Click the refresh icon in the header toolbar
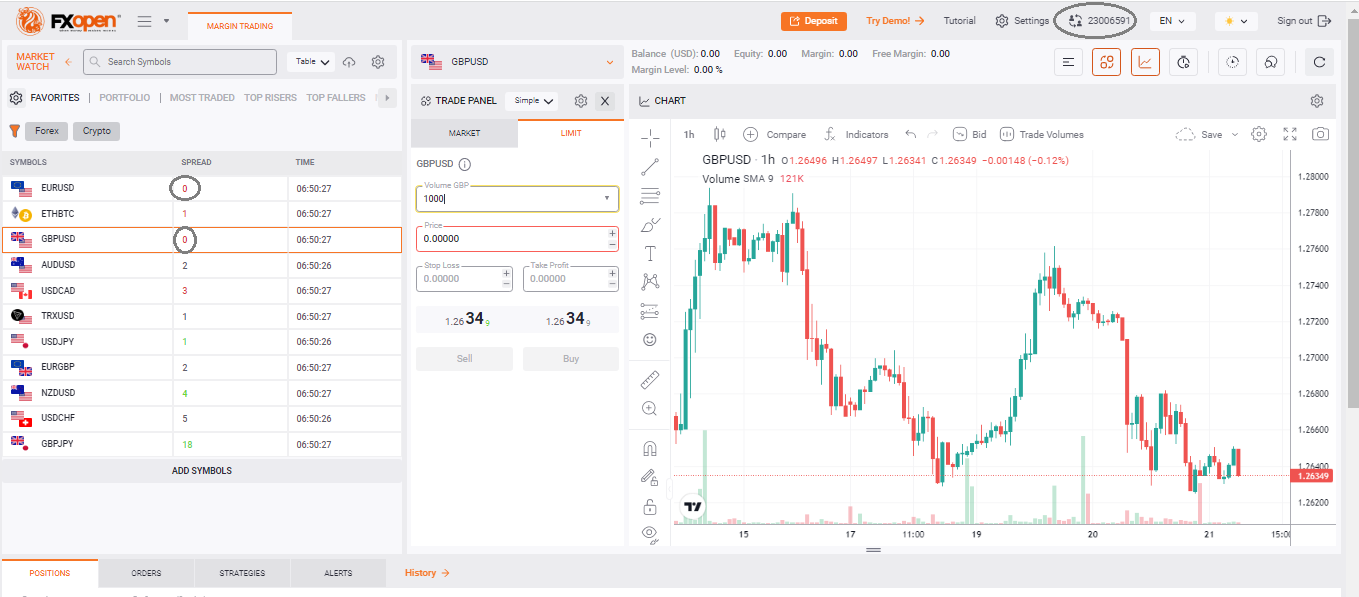This screenshot has height=597, width=1359. pos(1319,62)
